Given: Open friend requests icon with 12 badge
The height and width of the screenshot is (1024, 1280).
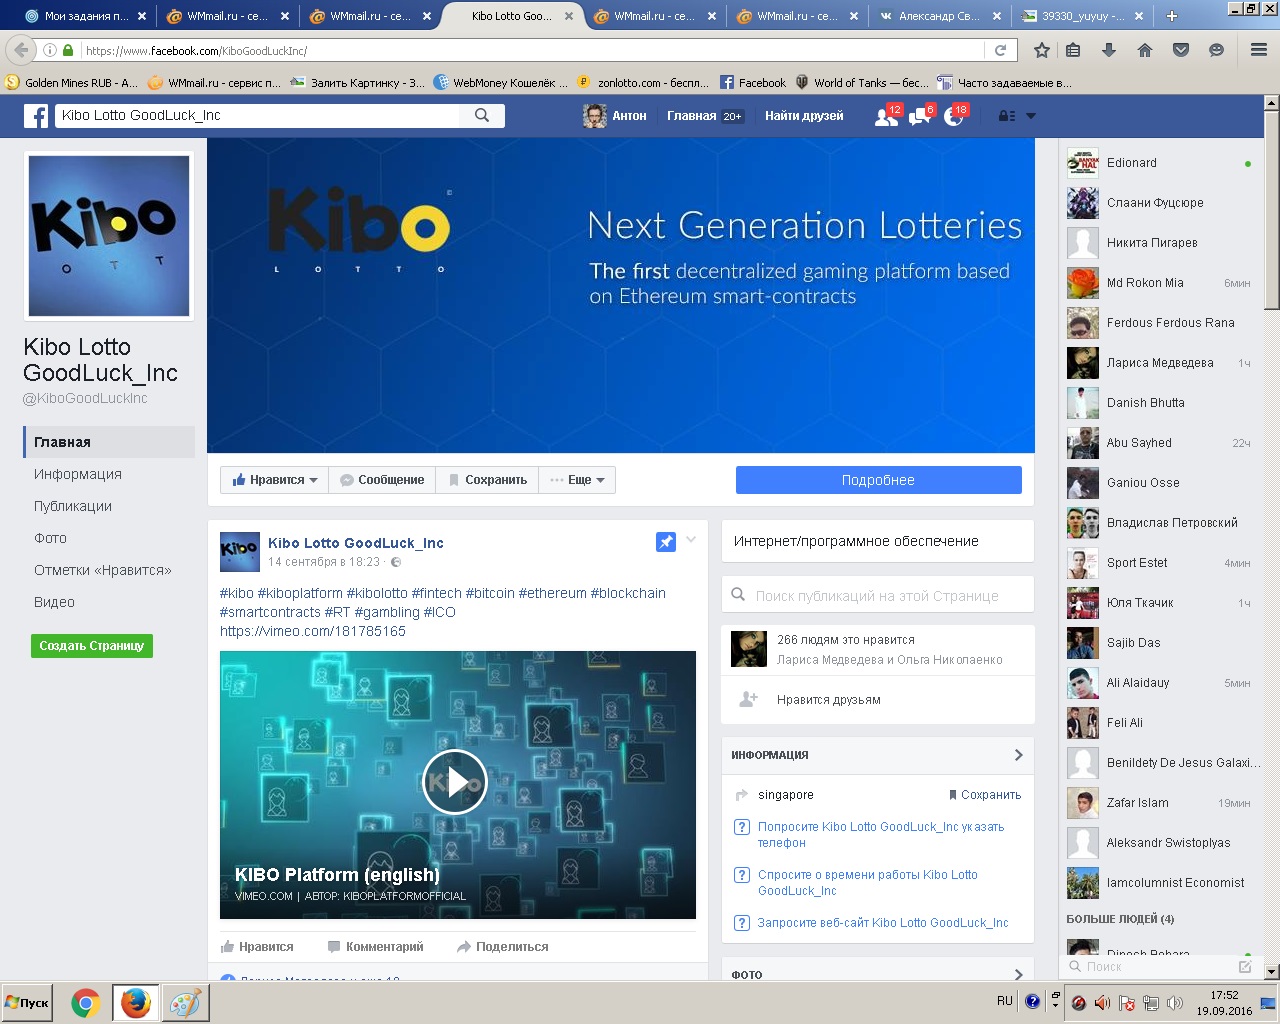Looking at the screenshot, I should tap(886, 117).
